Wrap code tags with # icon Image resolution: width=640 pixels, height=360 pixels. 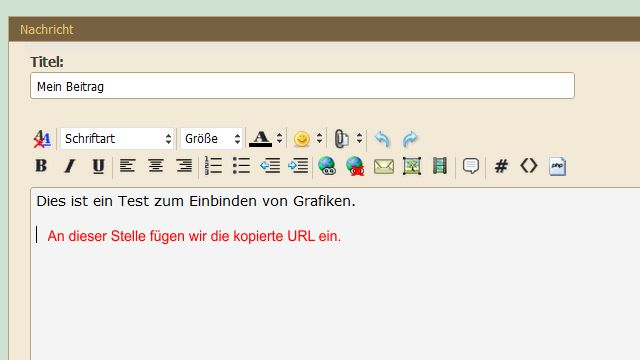click(x=501, y=166)
